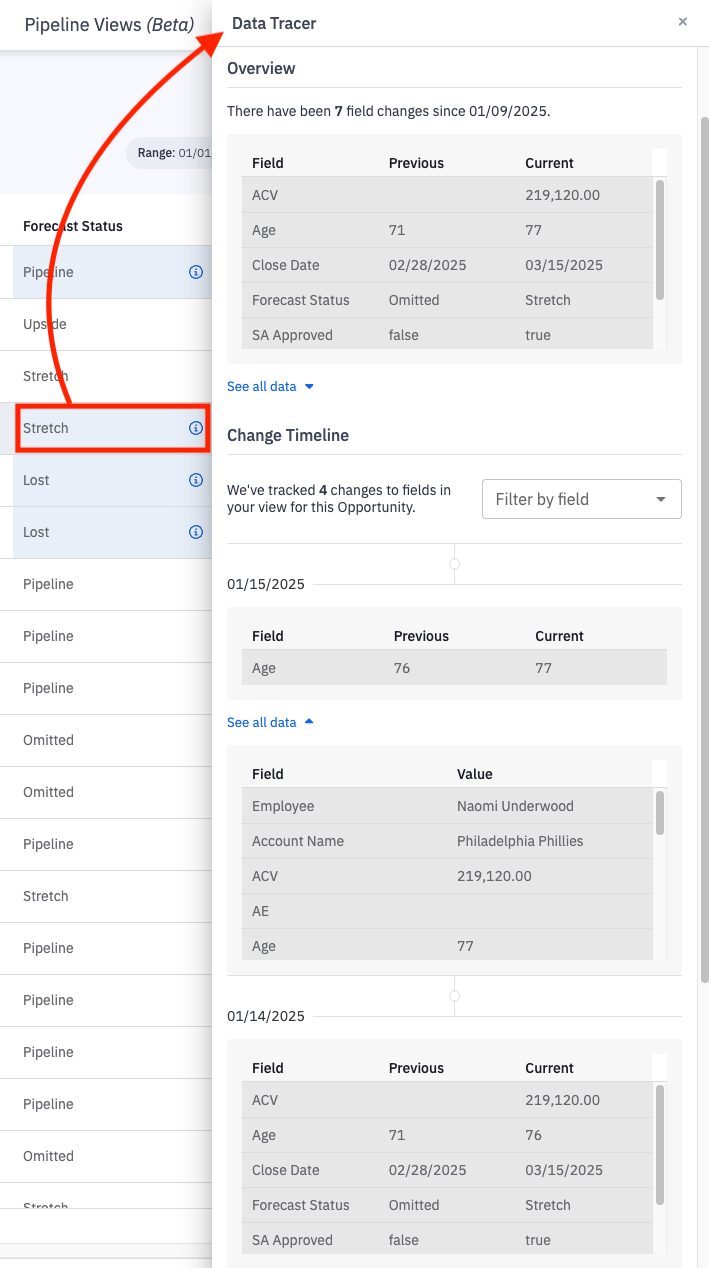Click info icon on first Pipeline row
The image size is (709, 1268).
(x=196, y=272)
